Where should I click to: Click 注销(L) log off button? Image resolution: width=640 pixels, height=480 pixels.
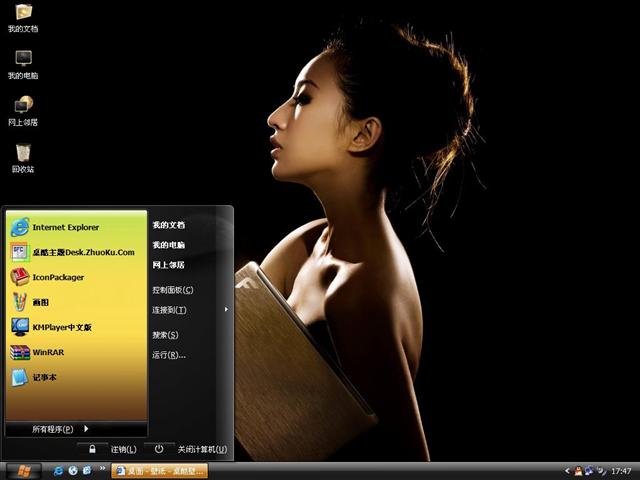tap(124, 449)
